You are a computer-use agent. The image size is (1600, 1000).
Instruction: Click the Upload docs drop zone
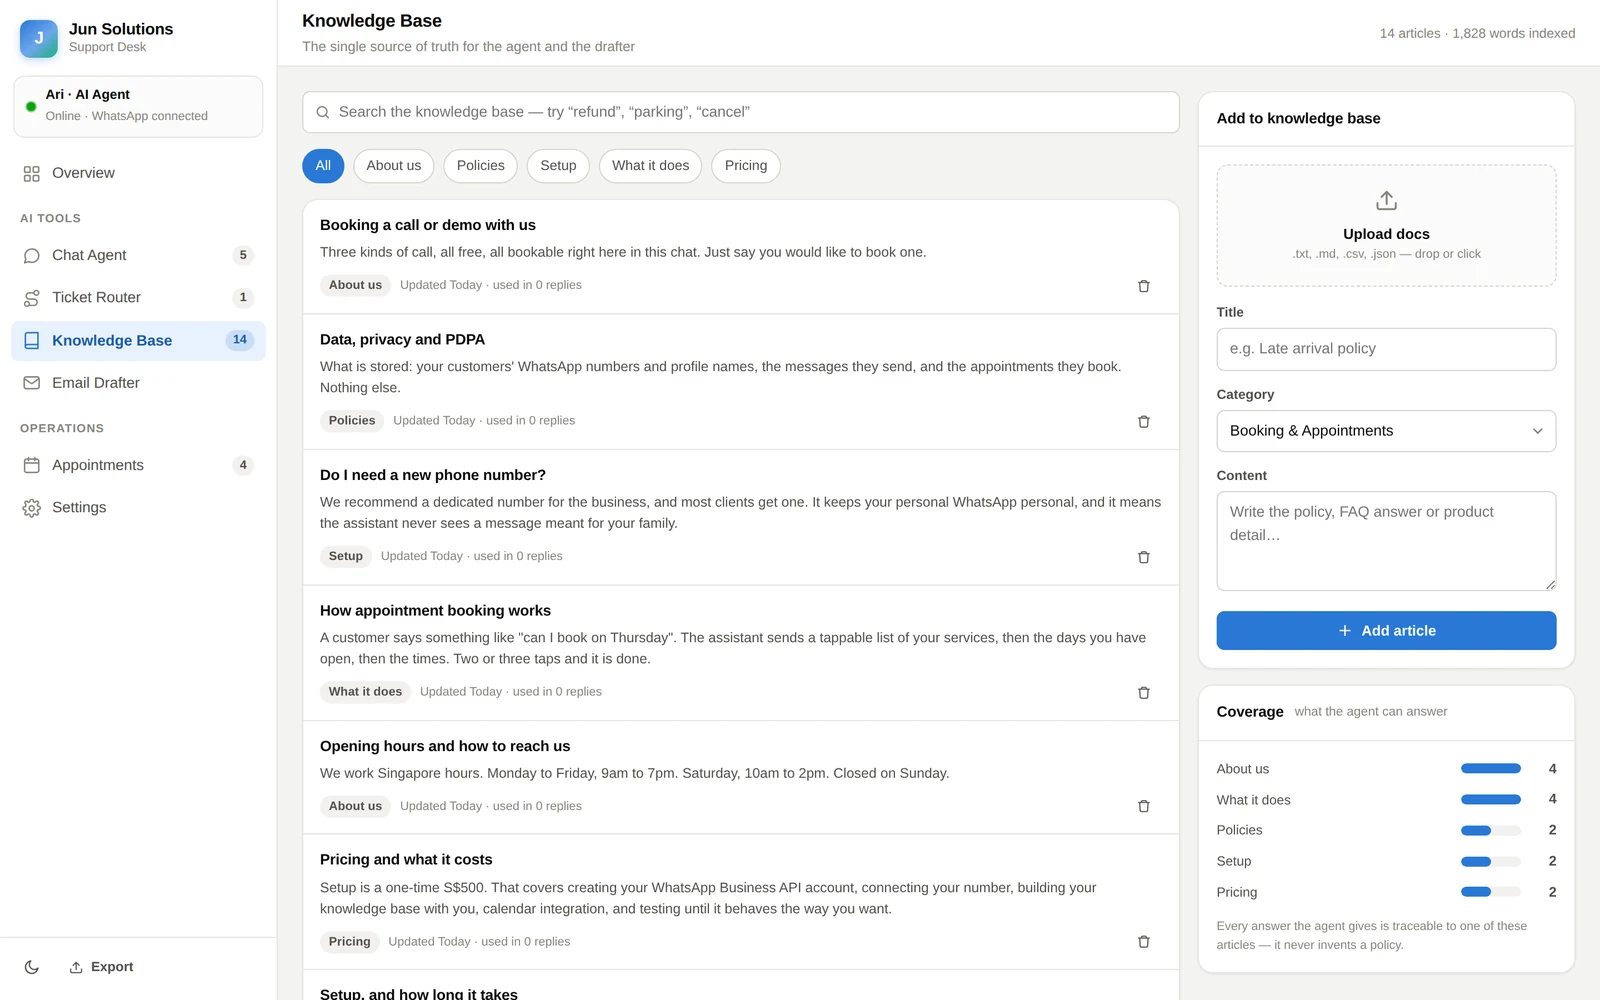1386,226
